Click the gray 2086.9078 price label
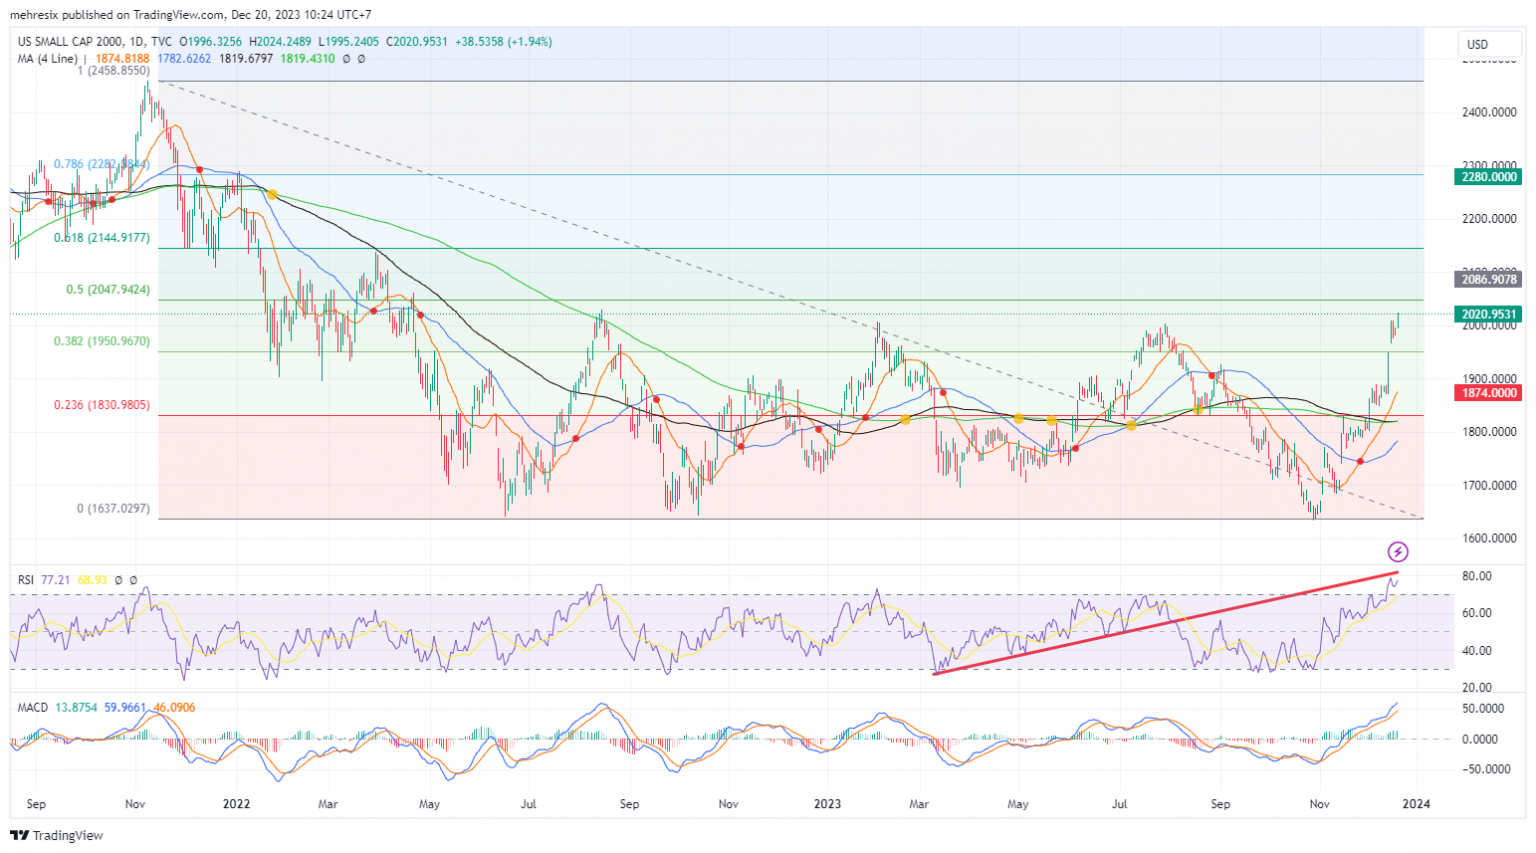 tap(1488, 280)
